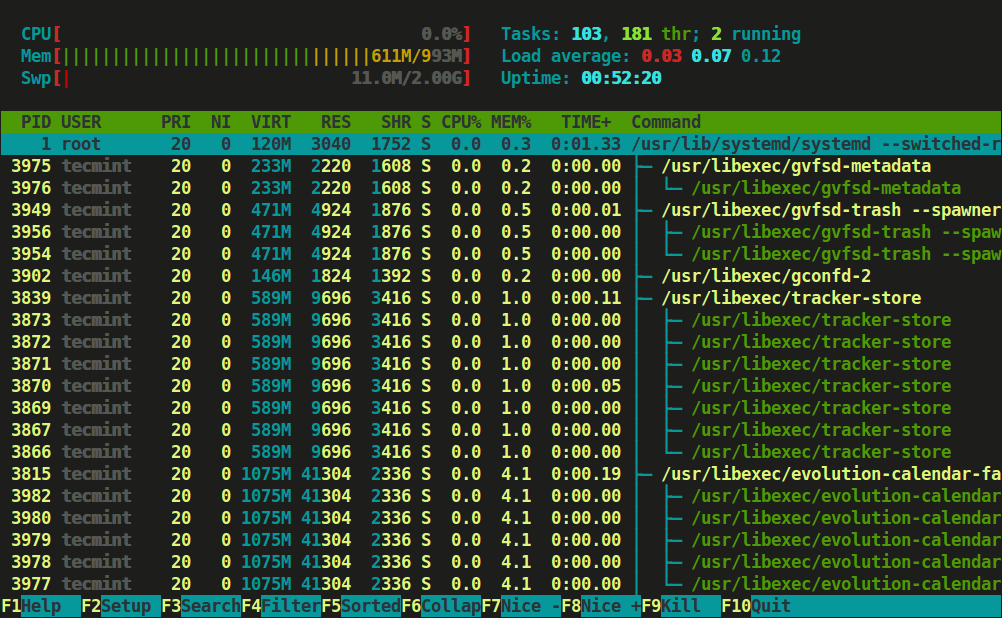Select evolution-calendar thread PID 3979

click(x=501, y=539)
